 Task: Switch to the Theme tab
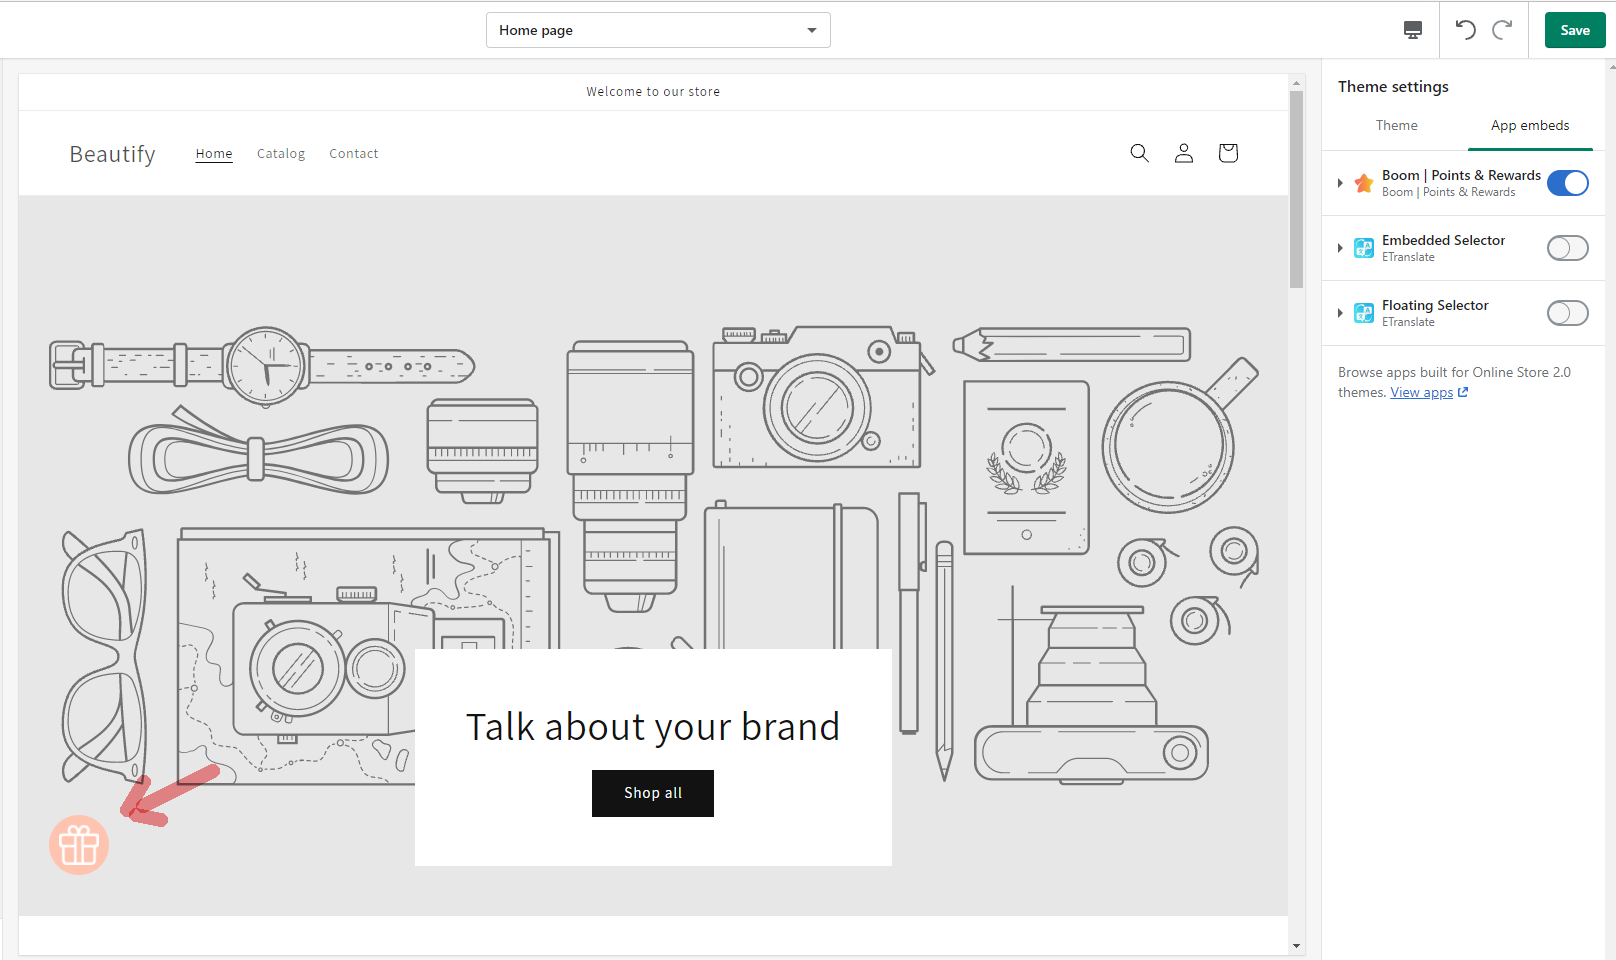[x=1396, y=126]
